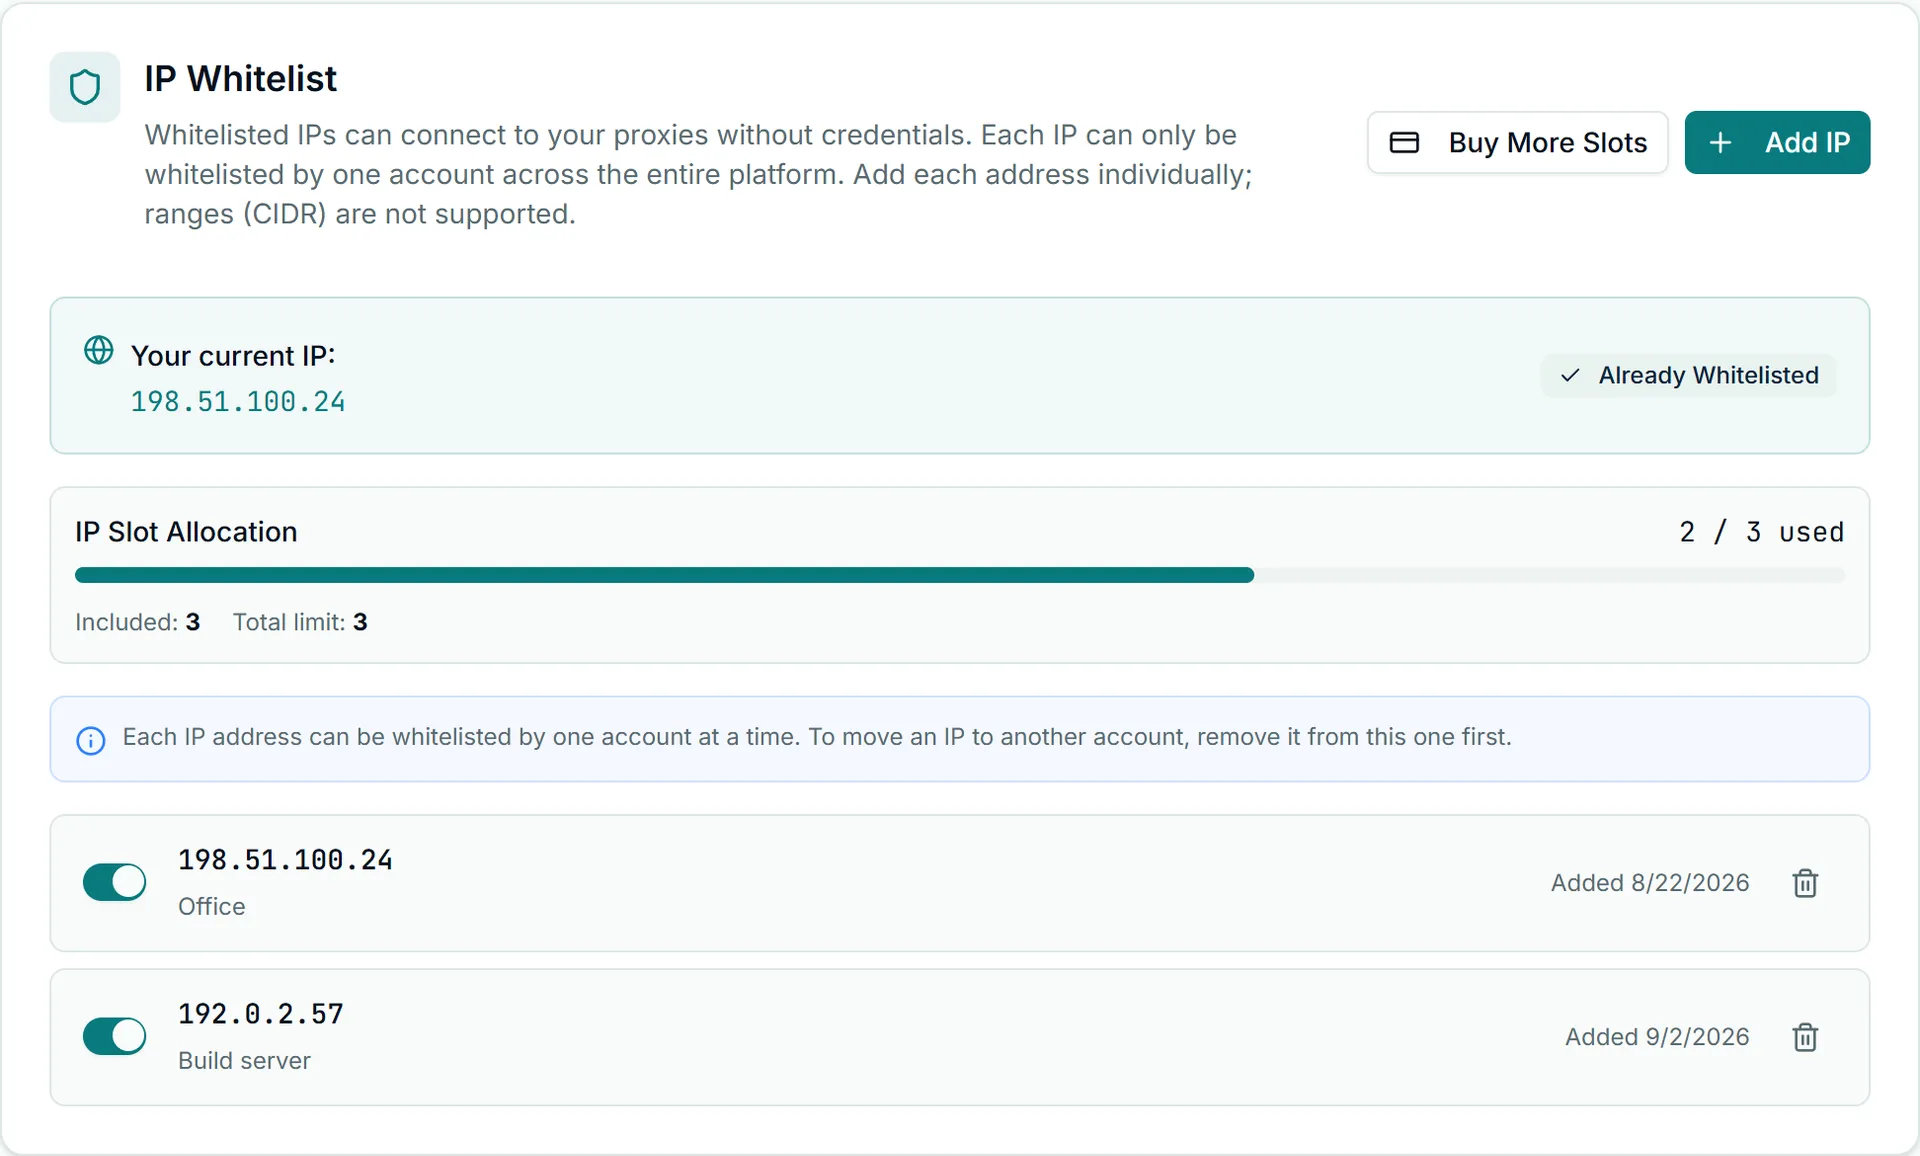This screenshot has width=1920, height=1156.
Task: Click the IP Slot Allocation heading
Action: pyautogui.click(x=186, y=532)
